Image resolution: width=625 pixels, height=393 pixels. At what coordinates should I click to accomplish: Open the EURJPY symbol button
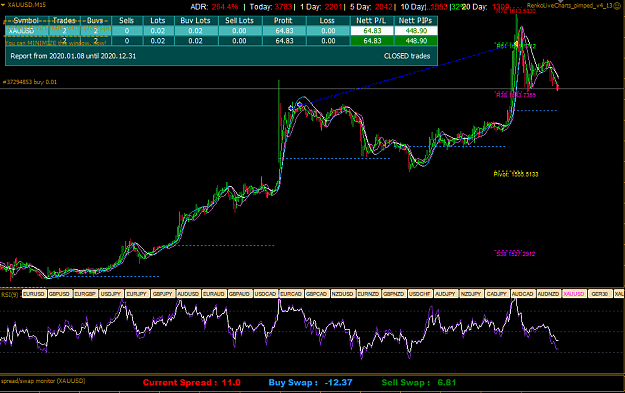[x=137, y=294]
